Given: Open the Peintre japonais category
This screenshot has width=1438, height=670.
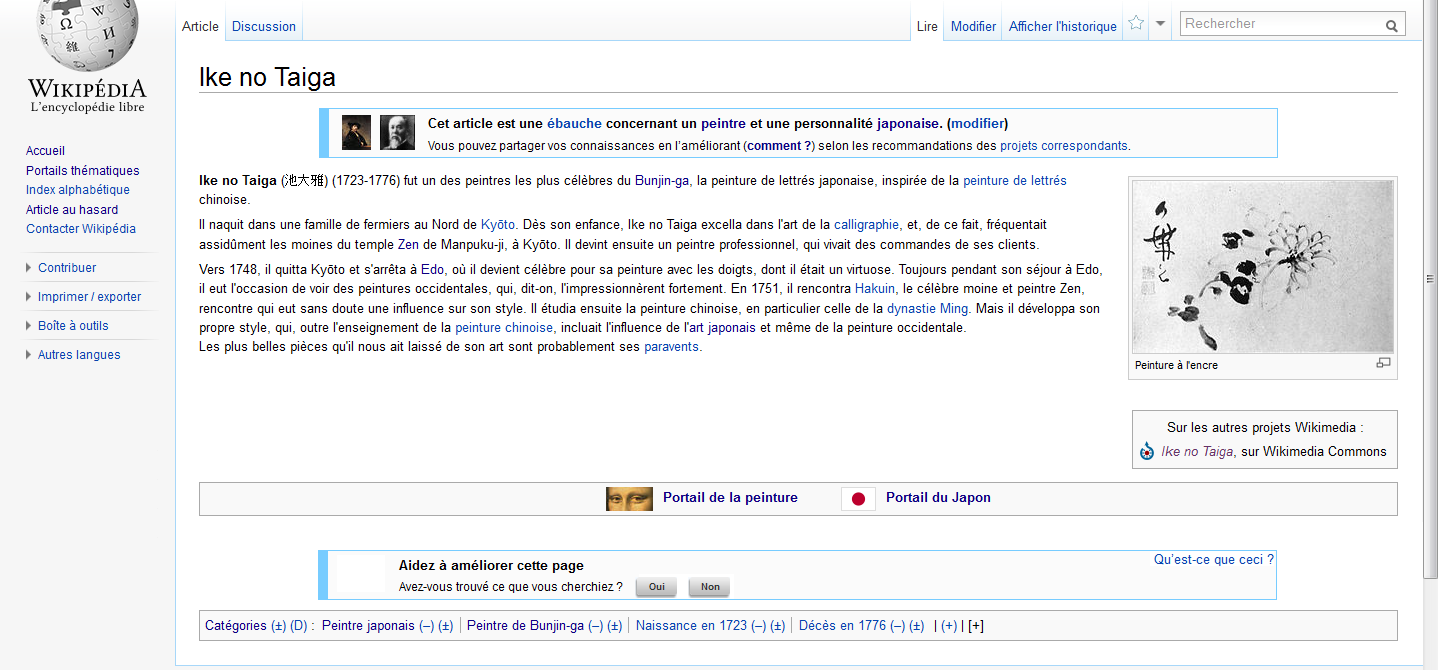Looking at the screenshot, I should (x=368, y=626).
